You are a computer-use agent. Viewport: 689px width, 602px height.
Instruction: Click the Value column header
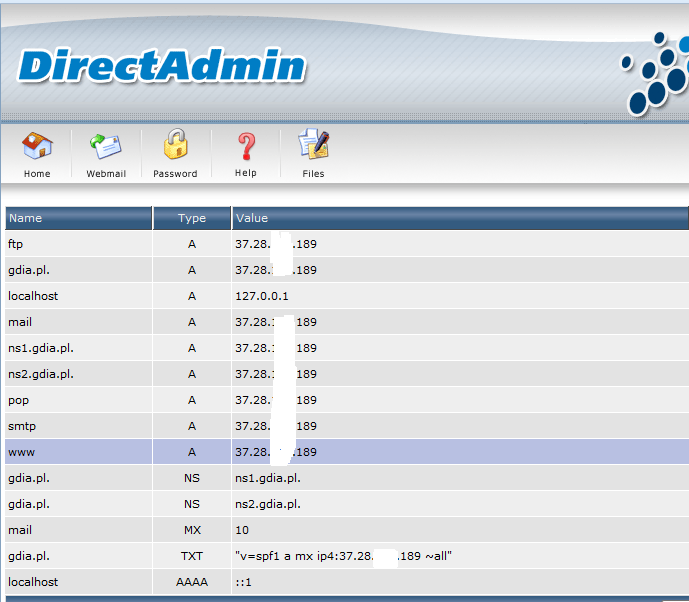(x=460, y=218)
